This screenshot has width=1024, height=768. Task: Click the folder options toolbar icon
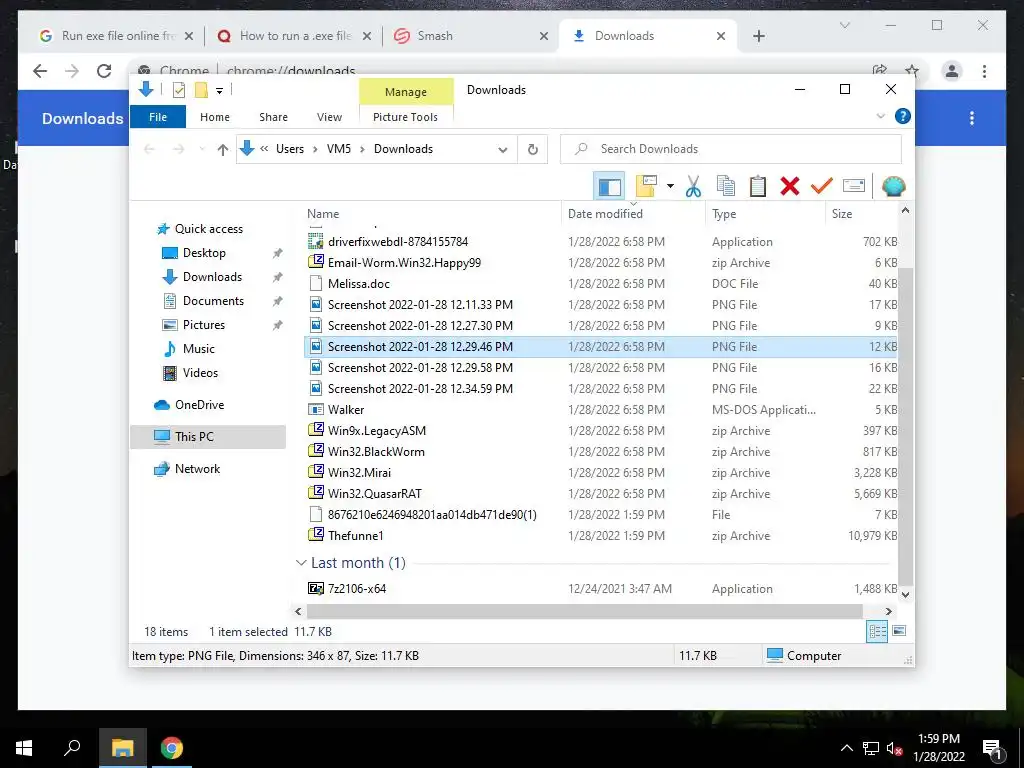(x=646, y=186)
